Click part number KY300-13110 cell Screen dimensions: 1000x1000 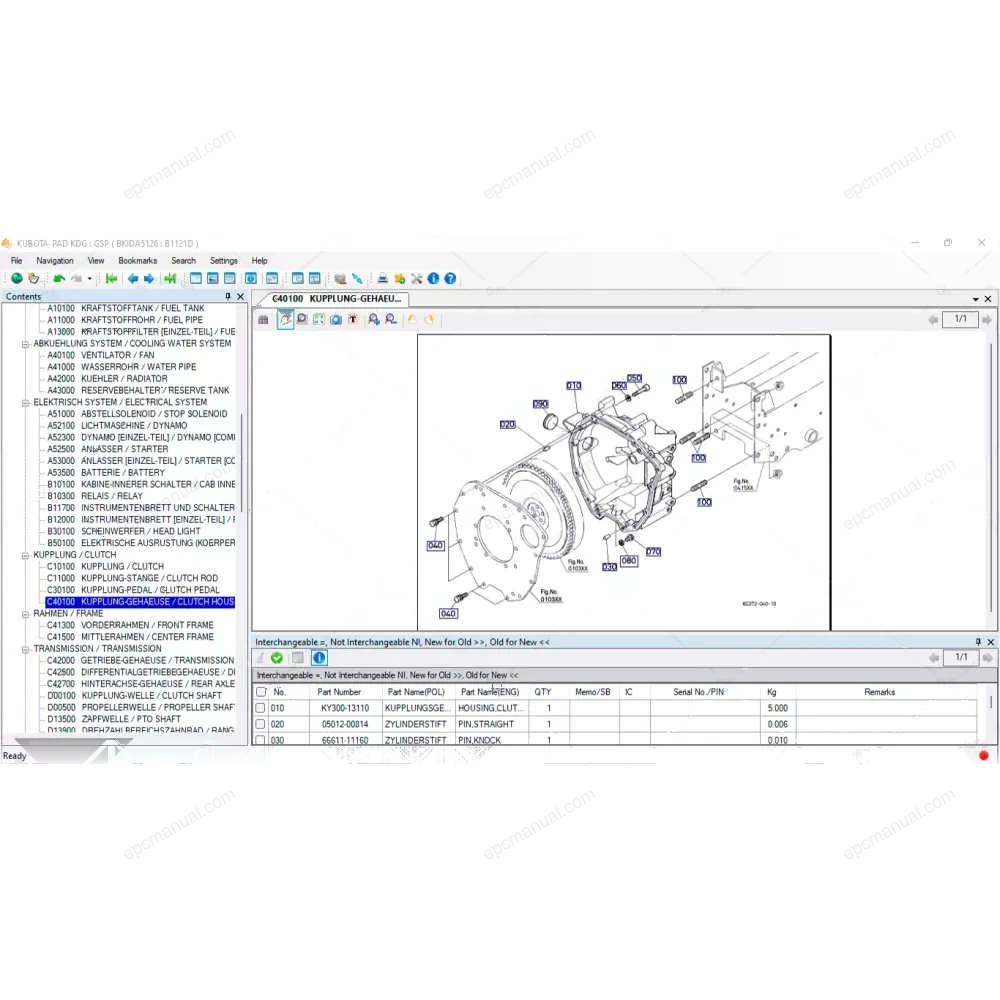pos(345,708)
